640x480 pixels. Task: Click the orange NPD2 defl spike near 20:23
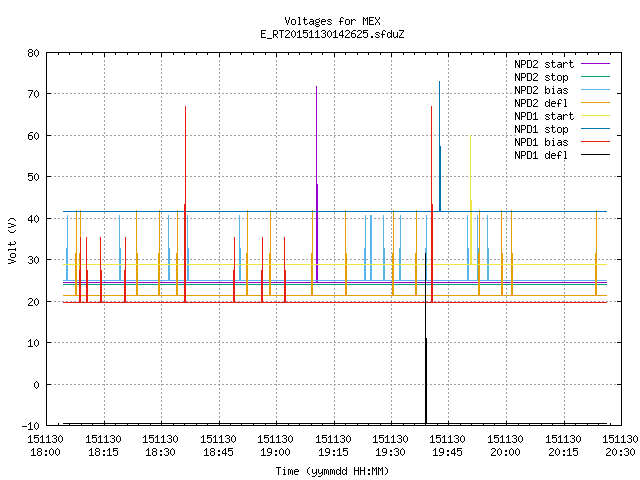(x=596, y=253)
